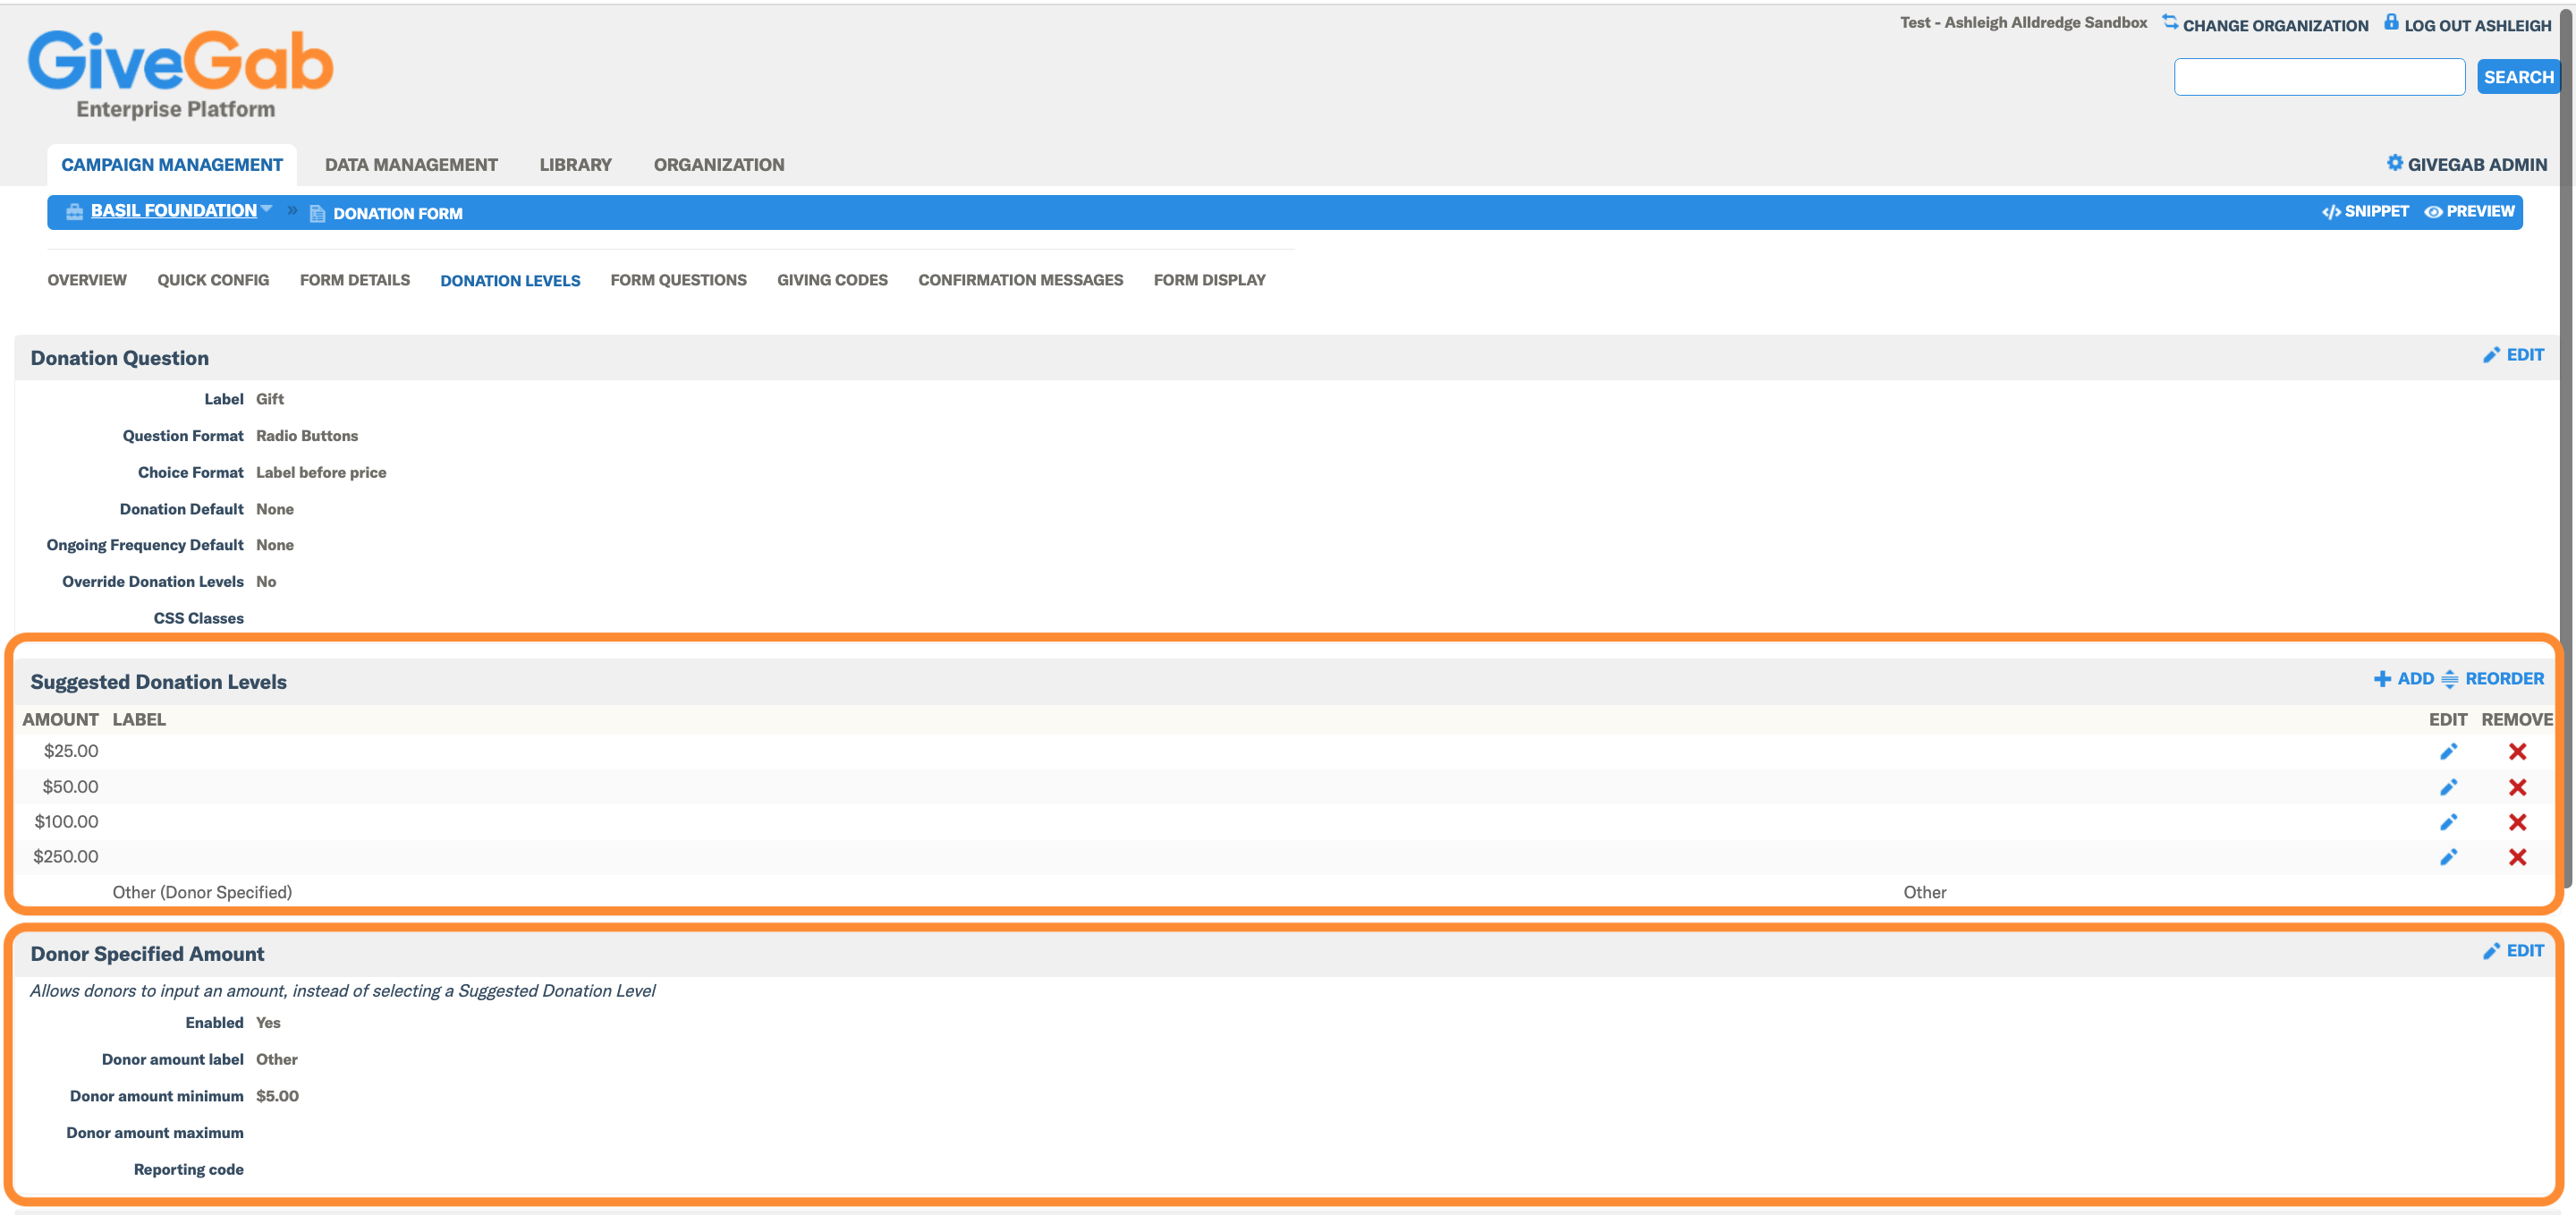Screen dimensions: 2576x1215
Task: Focus the search input field
Action: [2319, 77]
